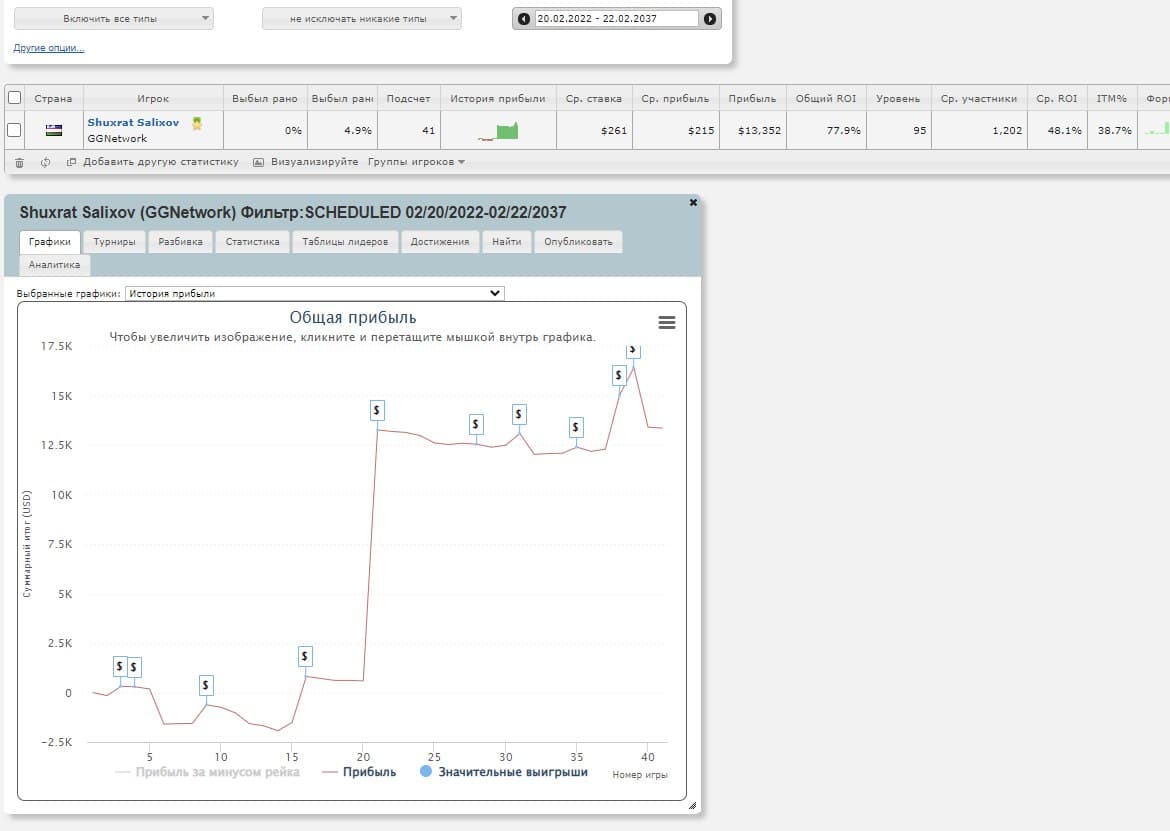
Task: Click the trash delete icon below the table
Action: 20,162
